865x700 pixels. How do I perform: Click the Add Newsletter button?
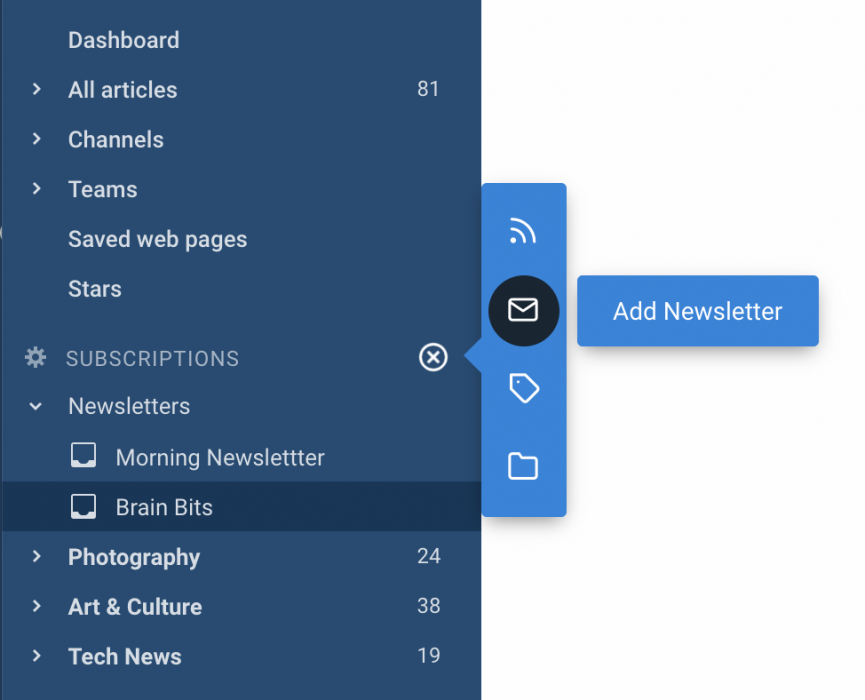click(x=697, y=311)
